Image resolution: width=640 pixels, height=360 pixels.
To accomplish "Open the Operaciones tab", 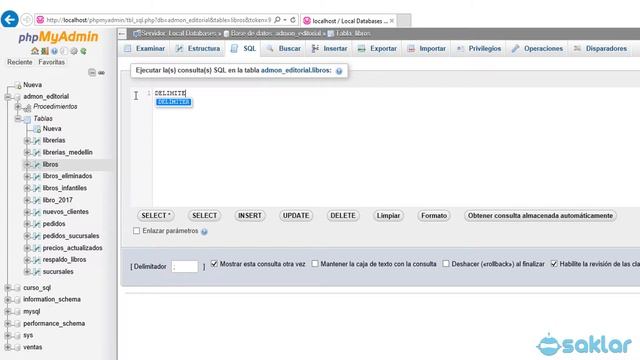I will click(538, 49).
